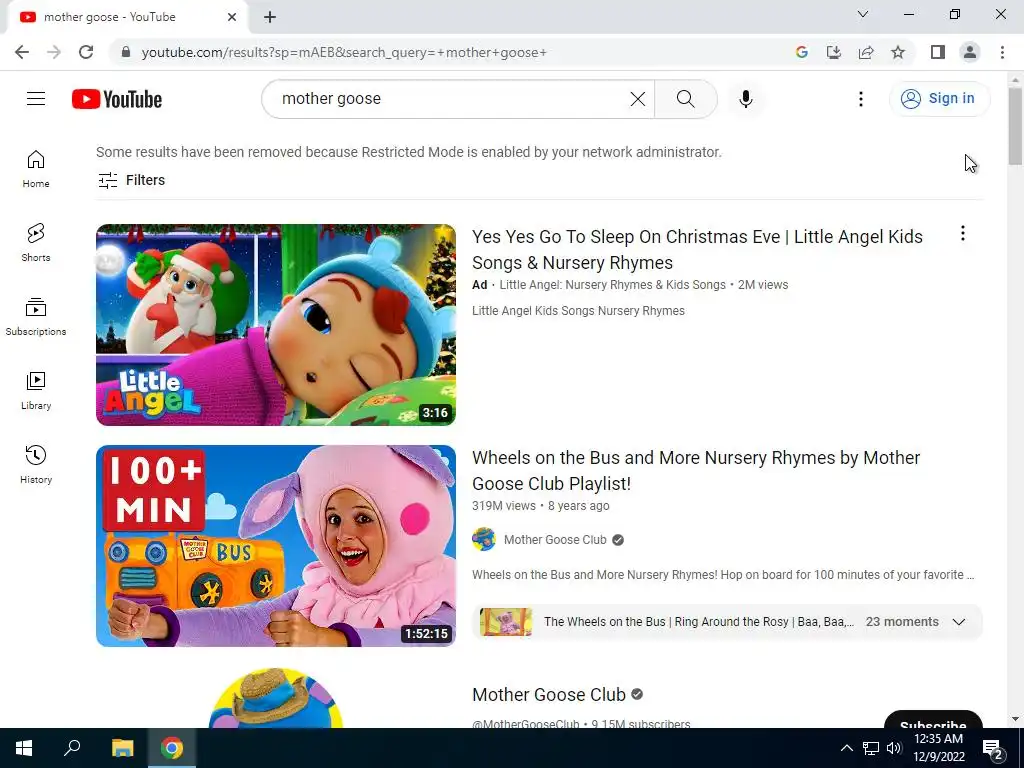Reload the page
1024x768 pixels.
tap(86, 52)
